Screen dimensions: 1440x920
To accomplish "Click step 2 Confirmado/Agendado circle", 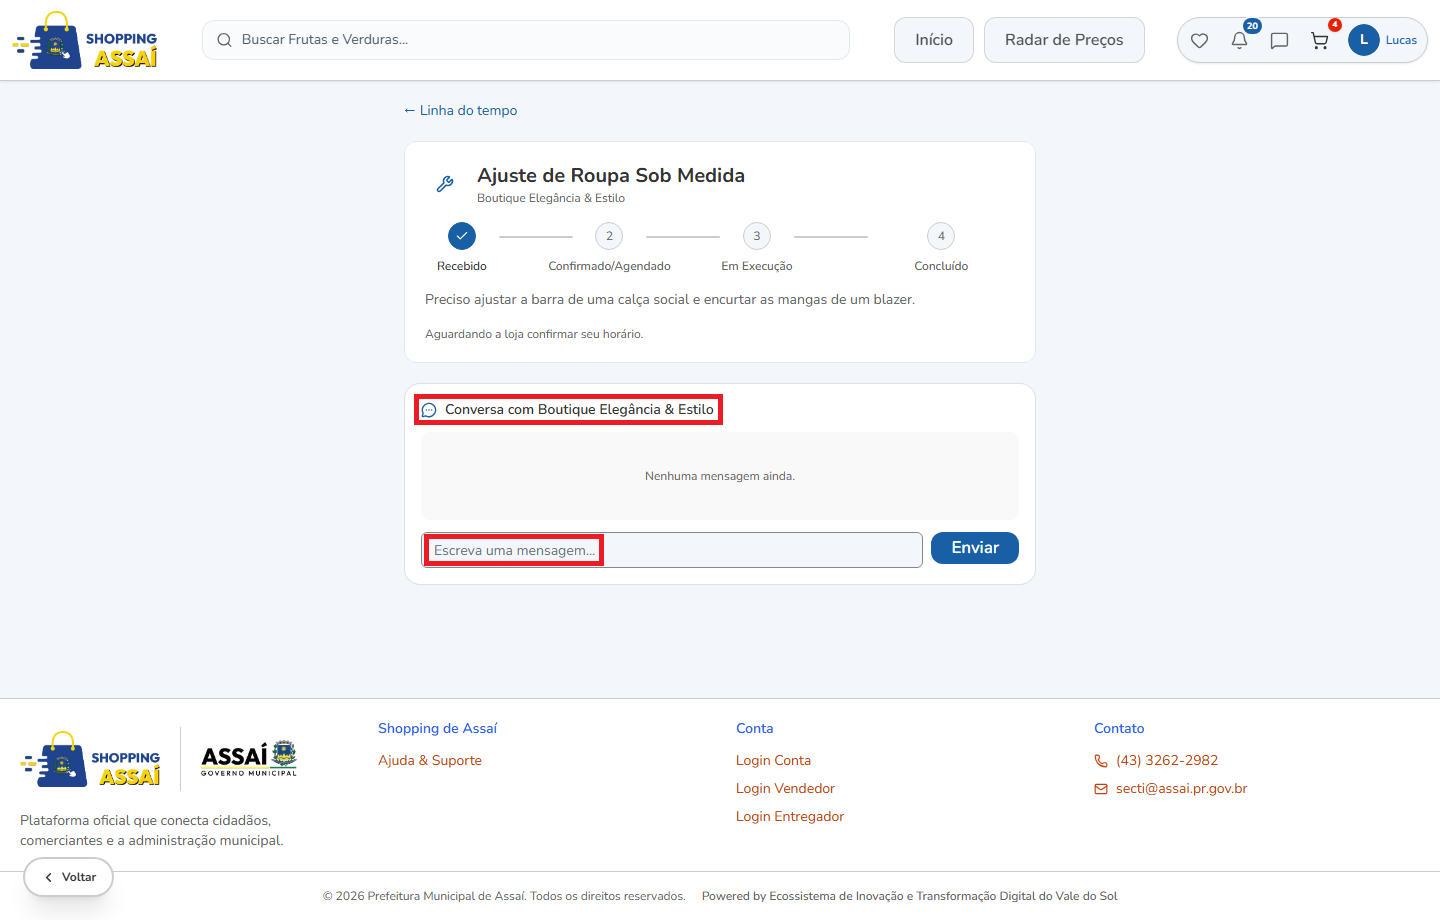I will click(609, 236).
